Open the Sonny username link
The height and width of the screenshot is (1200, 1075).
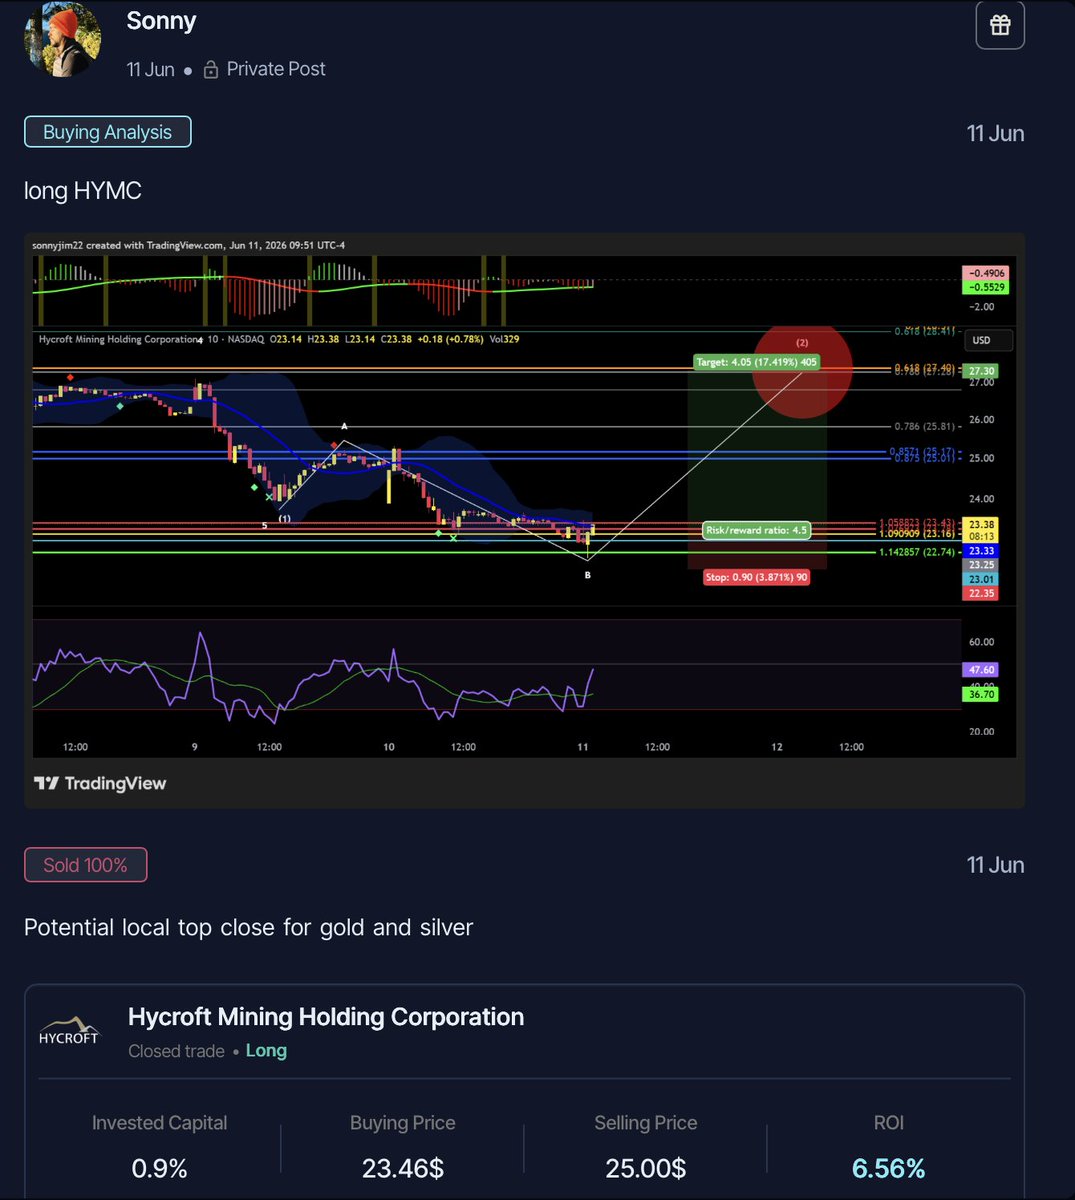(161, 21)
